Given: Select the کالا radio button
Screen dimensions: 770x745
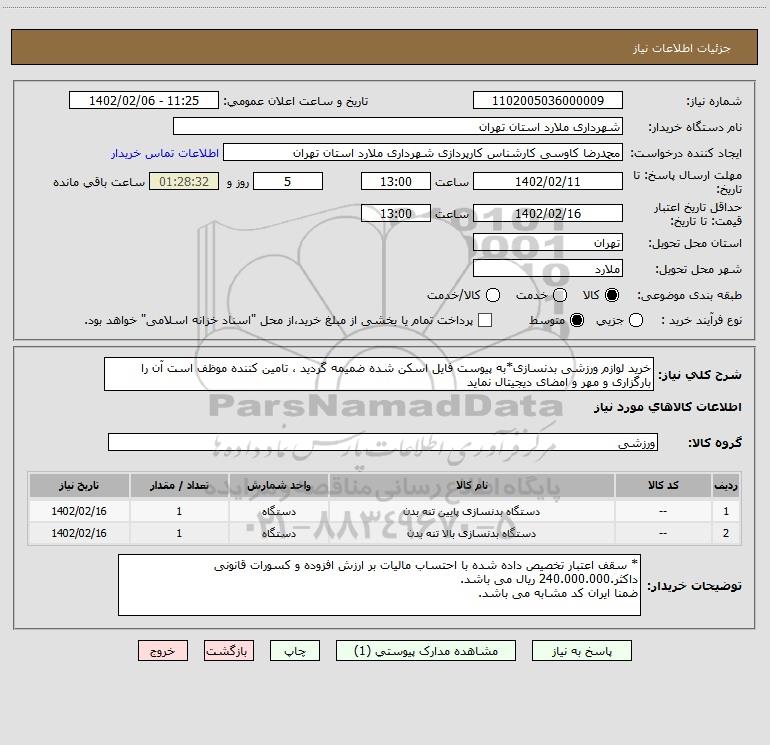Looking at the screenshot, I should pos(612,295).
